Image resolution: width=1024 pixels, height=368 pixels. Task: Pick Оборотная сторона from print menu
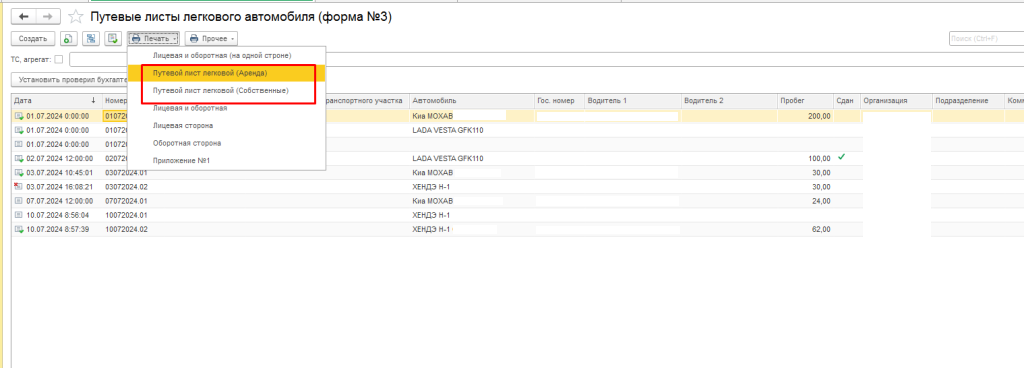coord(187,143)
